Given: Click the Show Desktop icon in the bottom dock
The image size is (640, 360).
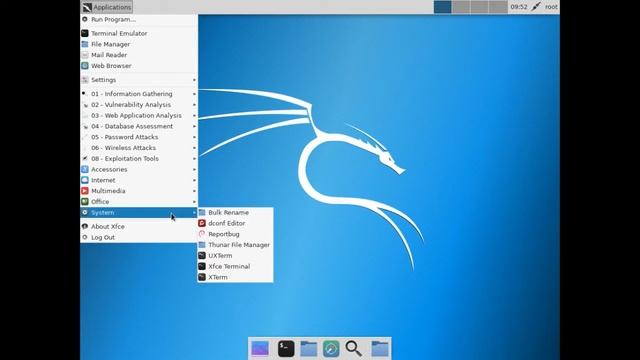Looking at the screenshot, I should pos(260,349).
